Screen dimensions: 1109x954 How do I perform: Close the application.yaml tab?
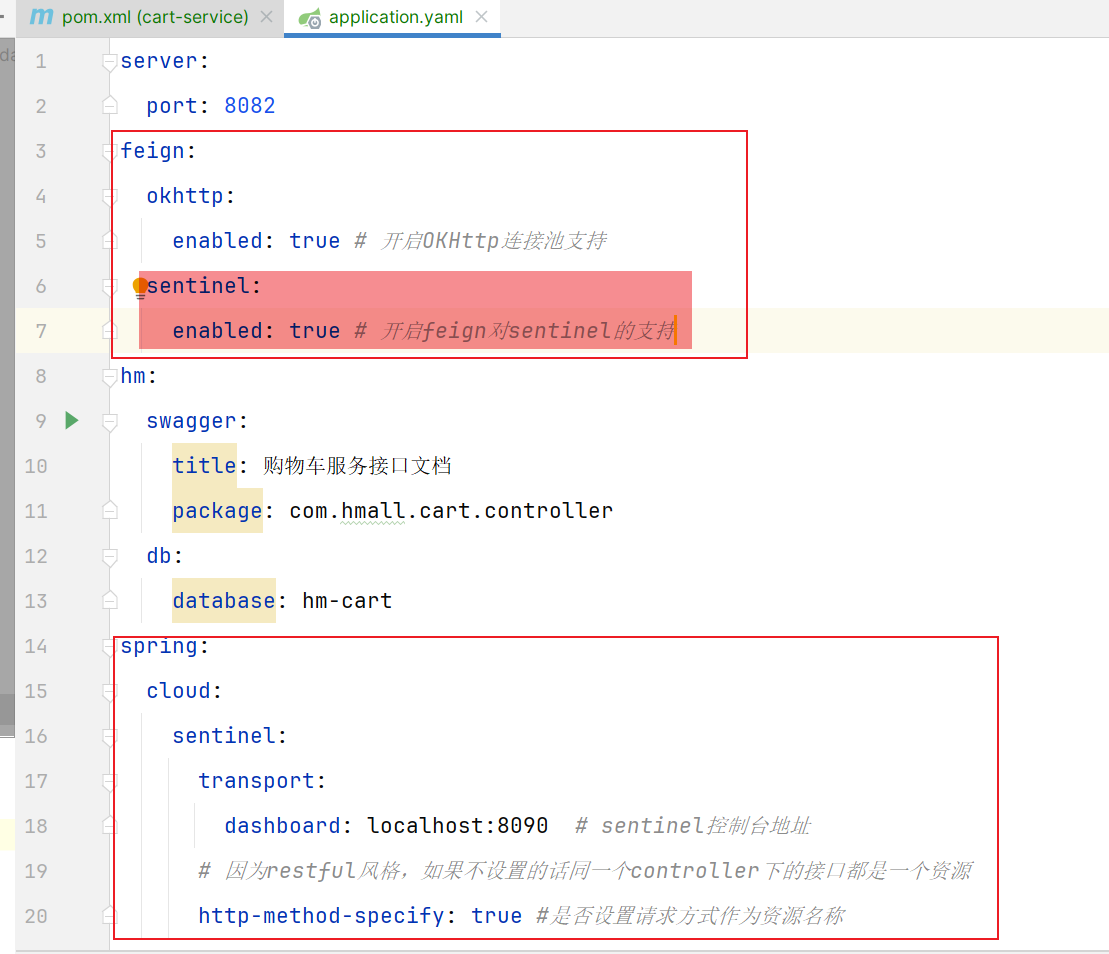point(482,16)
